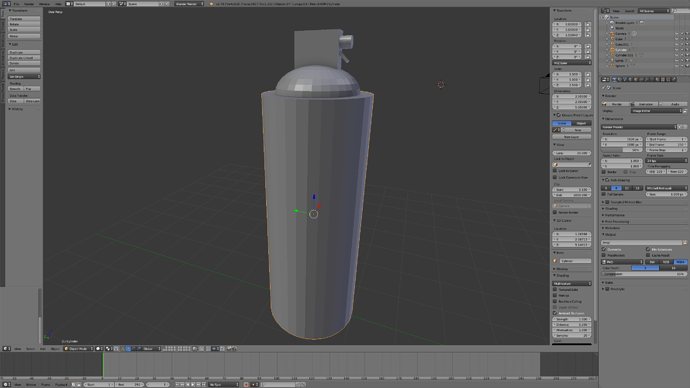Open the Window menu
690x388 pixels.
coord(44,4)
